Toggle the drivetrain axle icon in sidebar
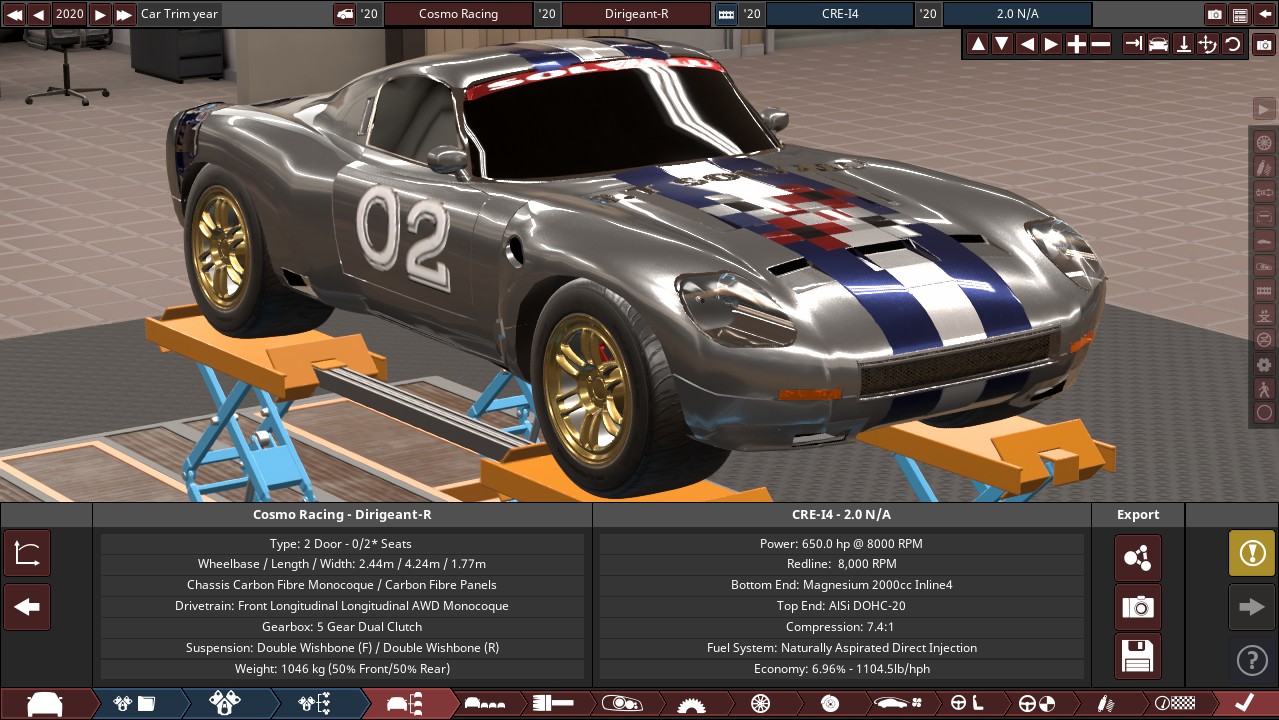1279x720 pixels. [x=1264, y=191]
